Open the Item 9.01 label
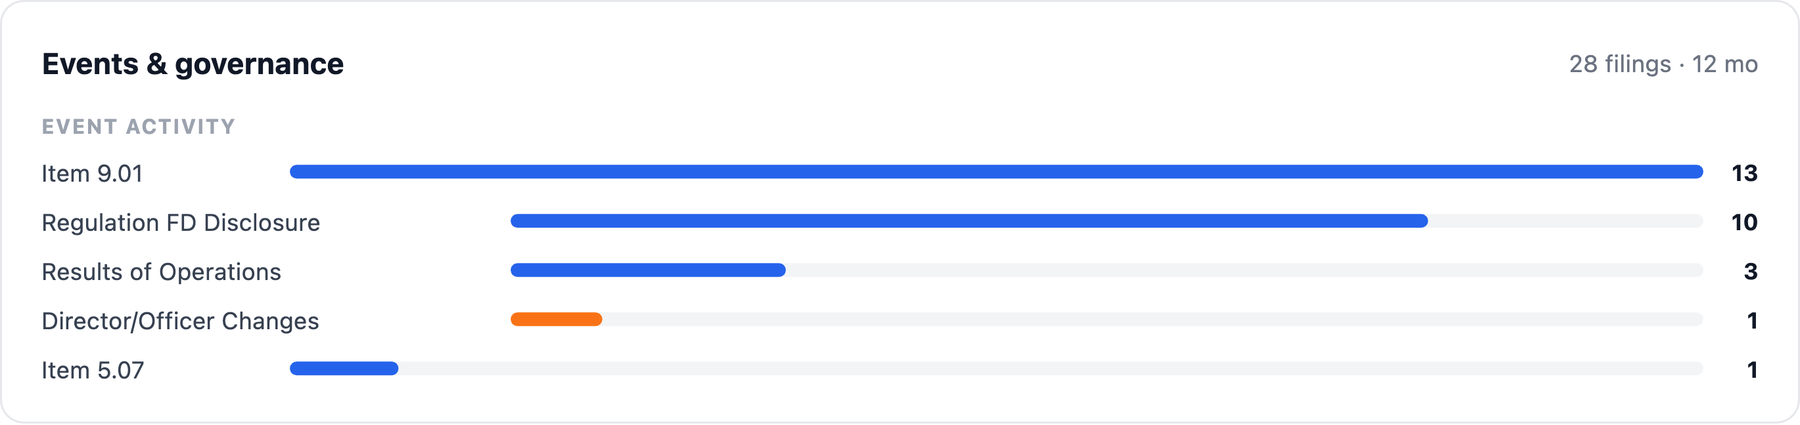The width and height of the screenshot is (1800, 425). coord(92,173)
